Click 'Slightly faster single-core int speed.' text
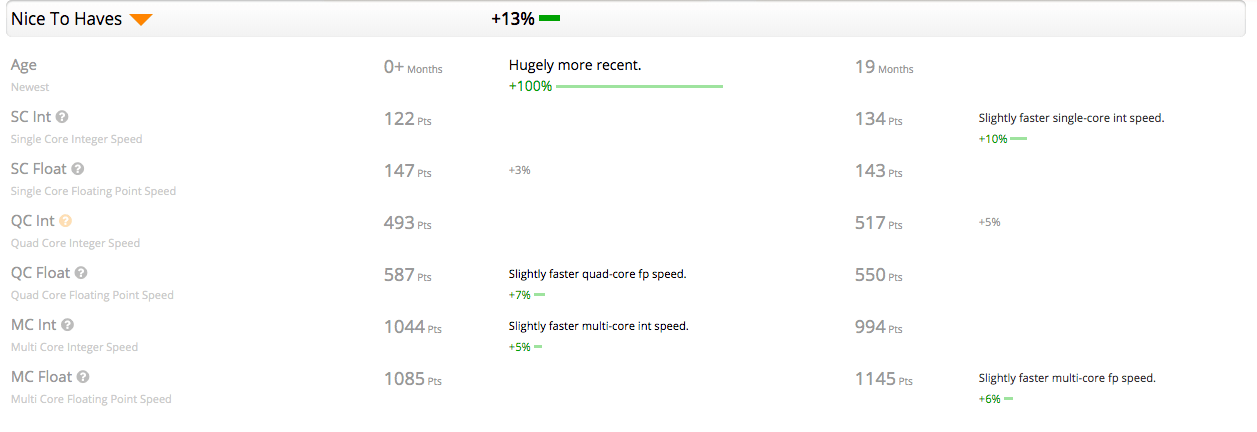 pos(1071,118)
